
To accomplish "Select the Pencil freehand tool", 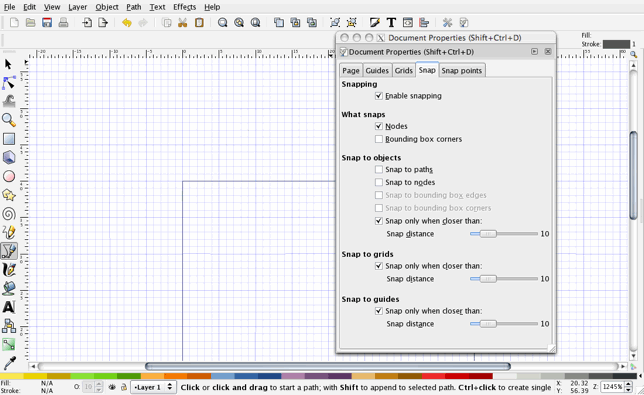I will pos(9,232).
